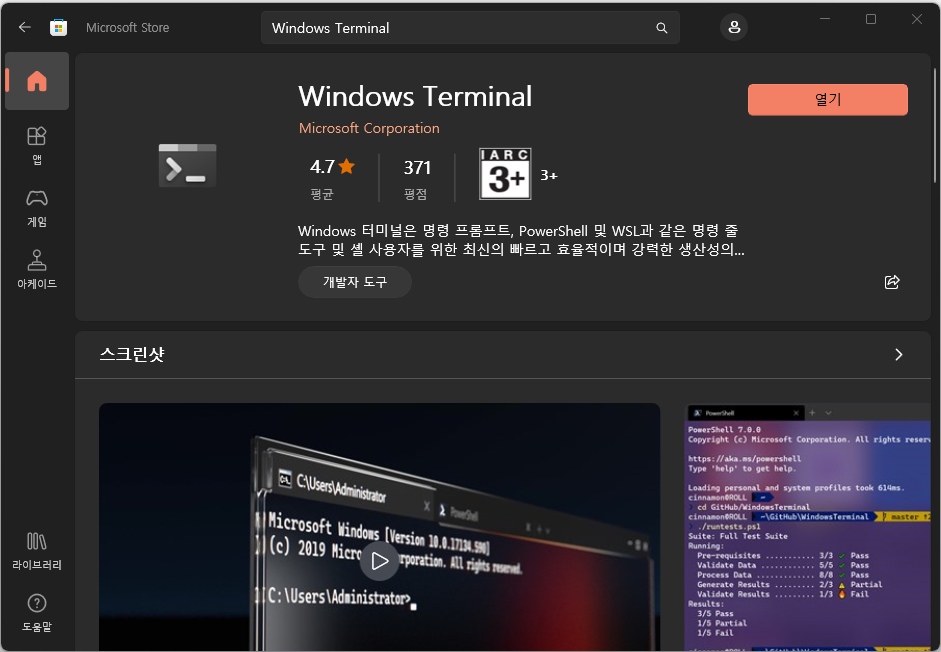
Task: Click the 3+ age rating text
Action: tap(549, 175)
